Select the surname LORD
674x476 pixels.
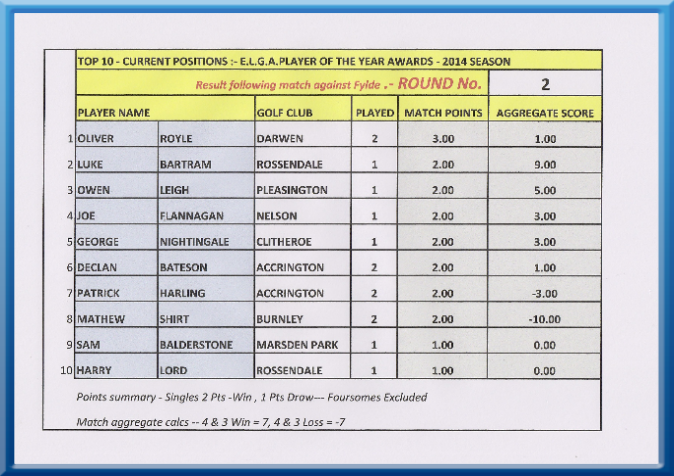click(173, 370)
